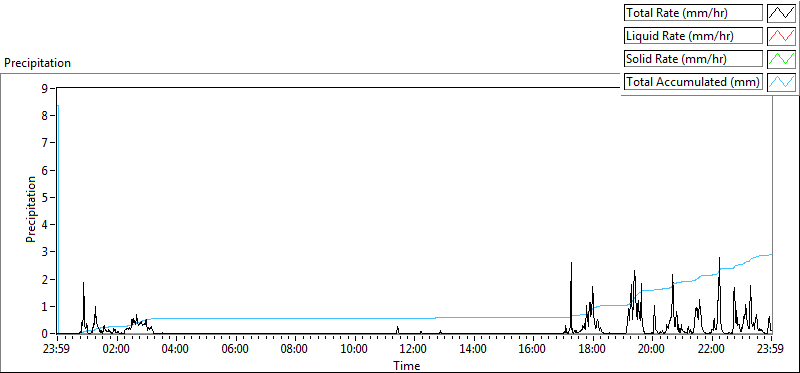Click the 5 y-axis tick label
Screen dimensions: 800x373
(45, 197)
